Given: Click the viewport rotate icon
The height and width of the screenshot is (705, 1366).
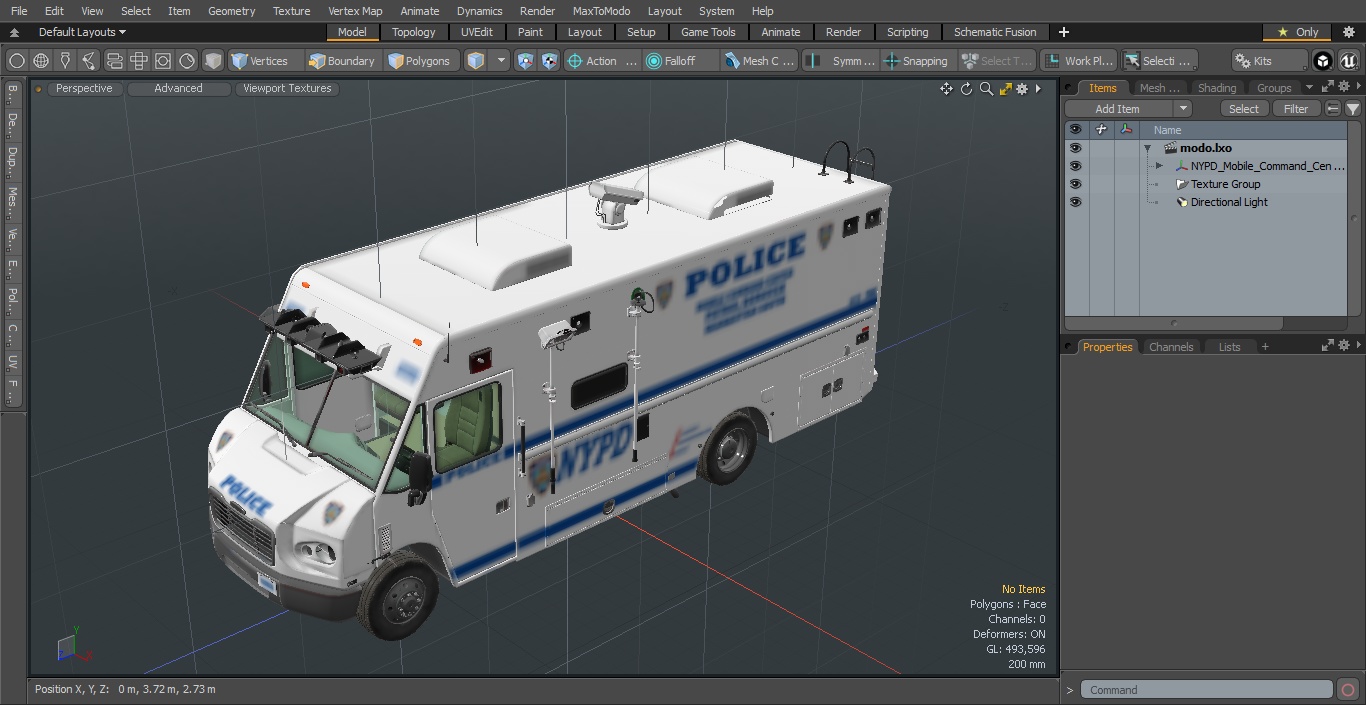Looking at the screenshot, I should click(966, 89).
